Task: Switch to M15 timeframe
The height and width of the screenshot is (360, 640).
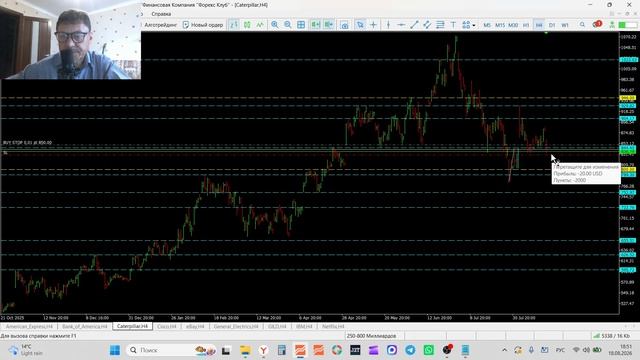Action: coord(500,25)
